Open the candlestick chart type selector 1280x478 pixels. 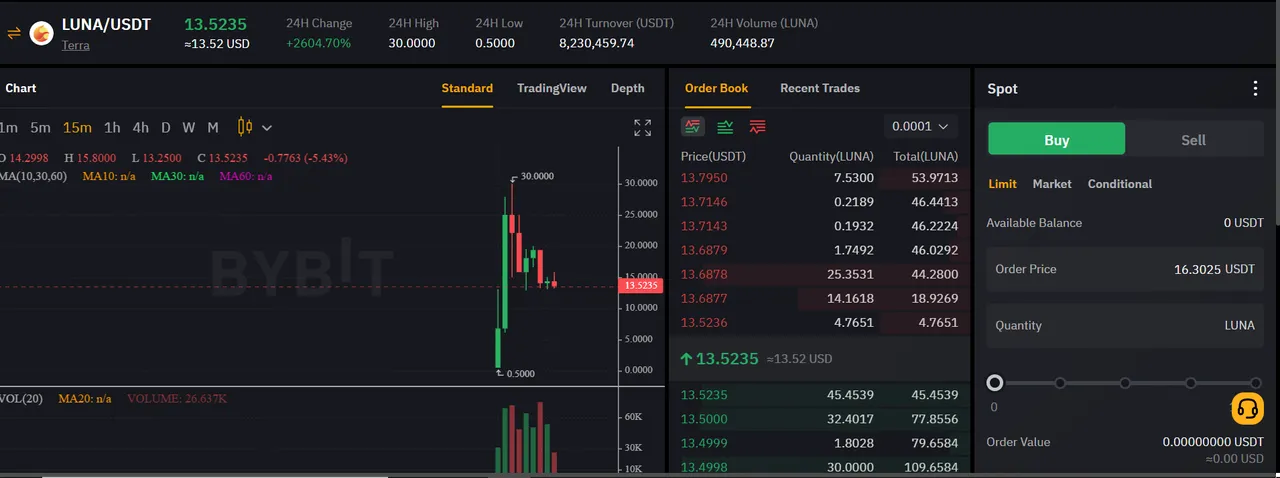pyautogui.click(x=245, y=127)
